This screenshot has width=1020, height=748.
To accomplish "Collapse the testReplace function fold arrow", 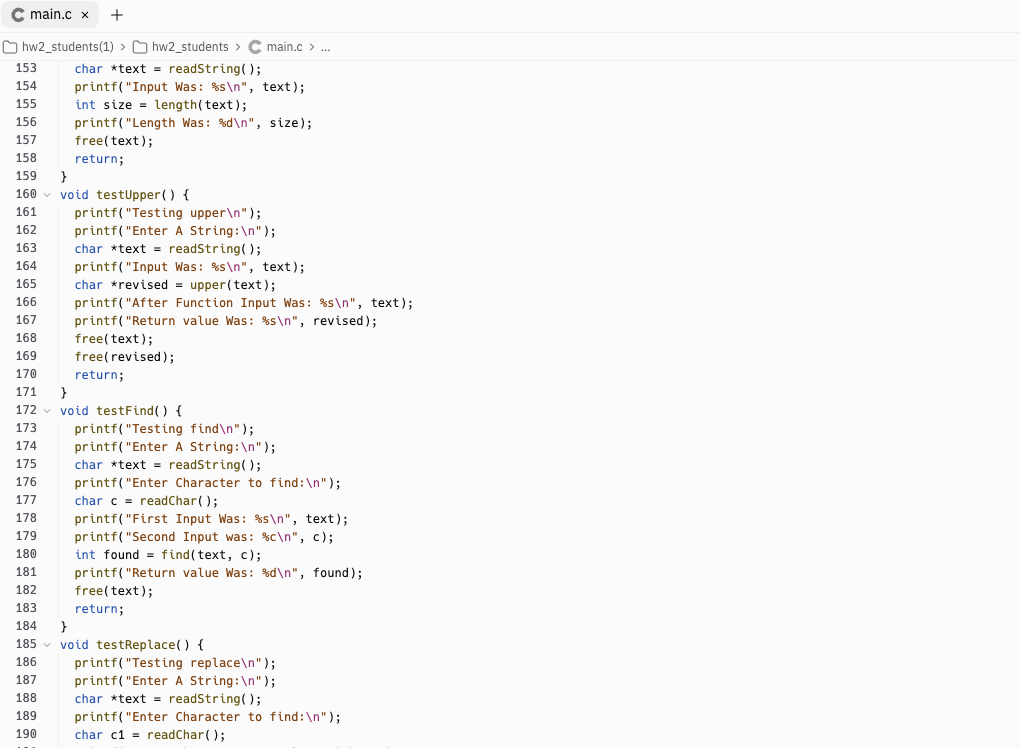I will pyautogui.click(x=46, y=644).
